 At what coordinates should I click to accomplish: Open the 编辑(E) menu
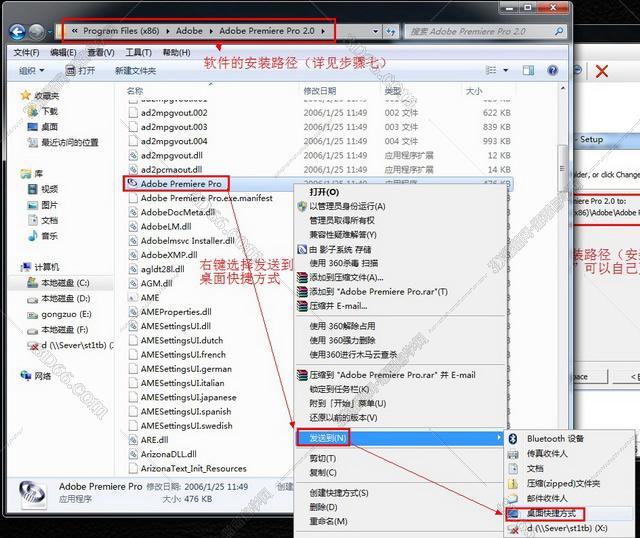coord(63,53)
